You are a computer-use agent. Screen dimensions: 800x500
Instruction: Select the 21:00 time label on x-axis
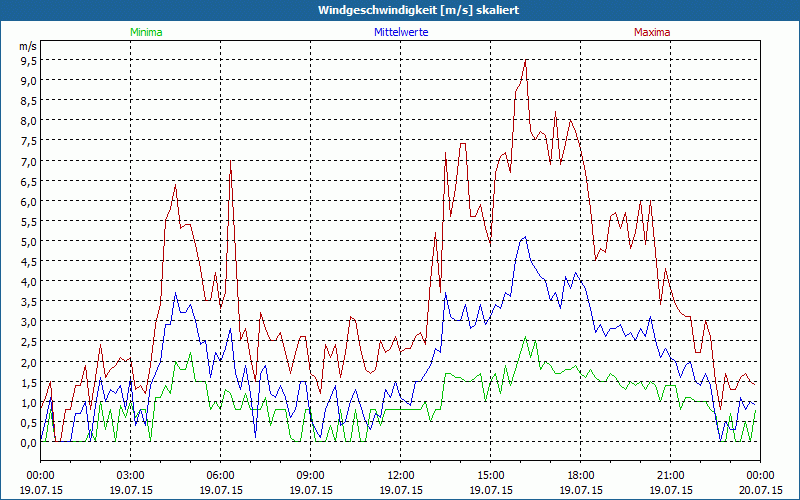click(x=670, y=475)
